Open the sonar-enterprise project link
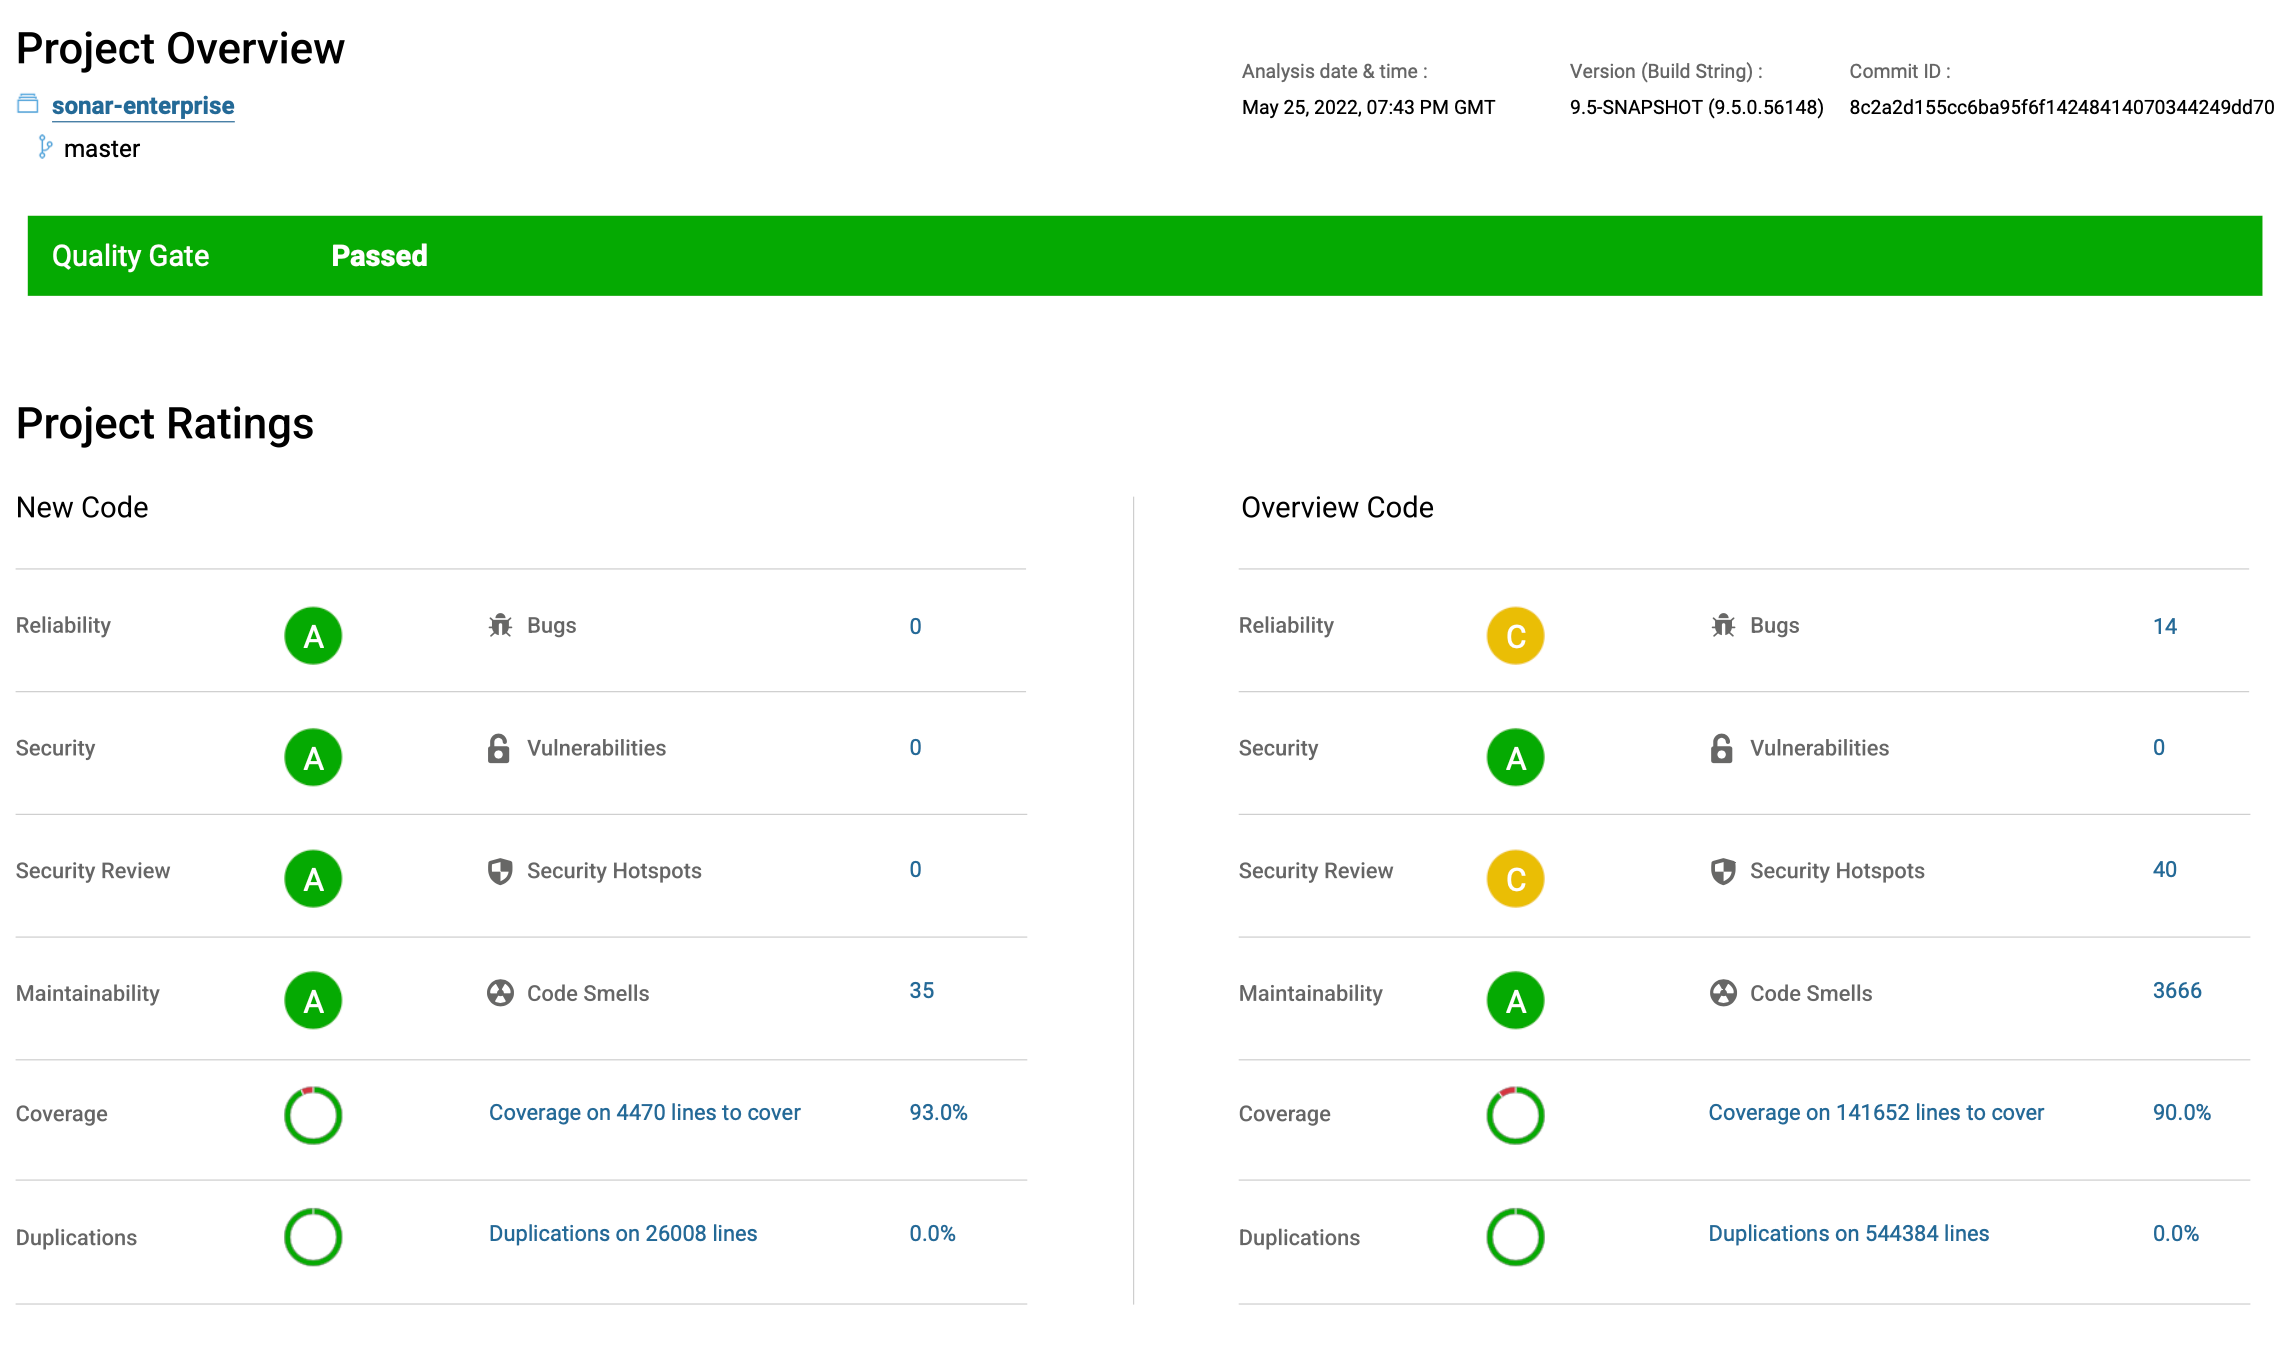The width and height of the screenshot is (2284, 1348). [143, 106]
